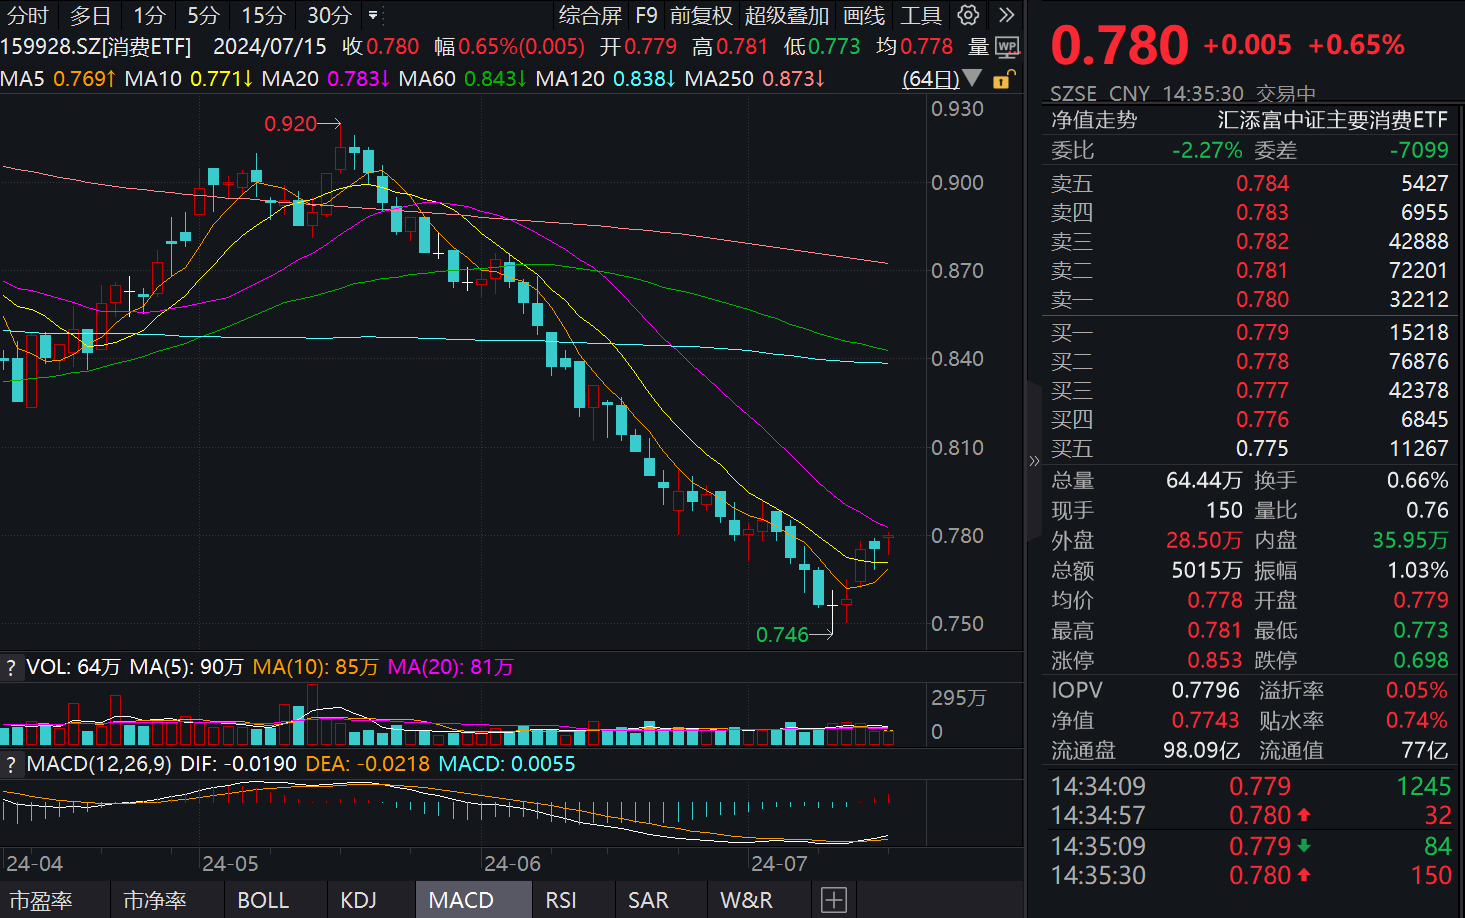Viewport: 1465px width, 918px height.
Task: Click the large 0.780 last price
Action: coord(1119,46)
